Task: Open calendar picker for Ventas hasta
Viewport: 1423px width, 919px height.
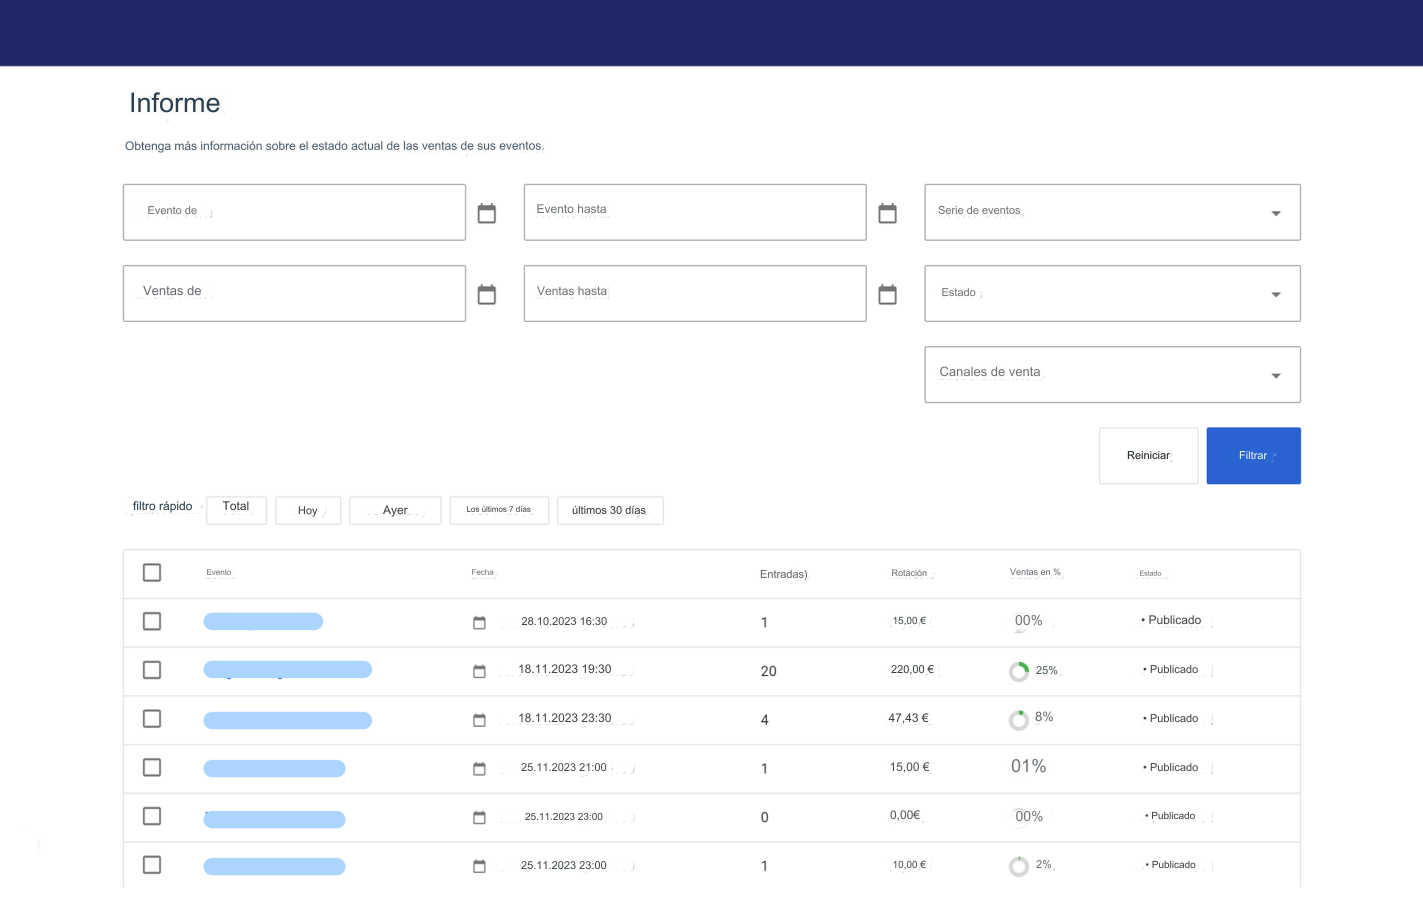Action: (887, 294)
